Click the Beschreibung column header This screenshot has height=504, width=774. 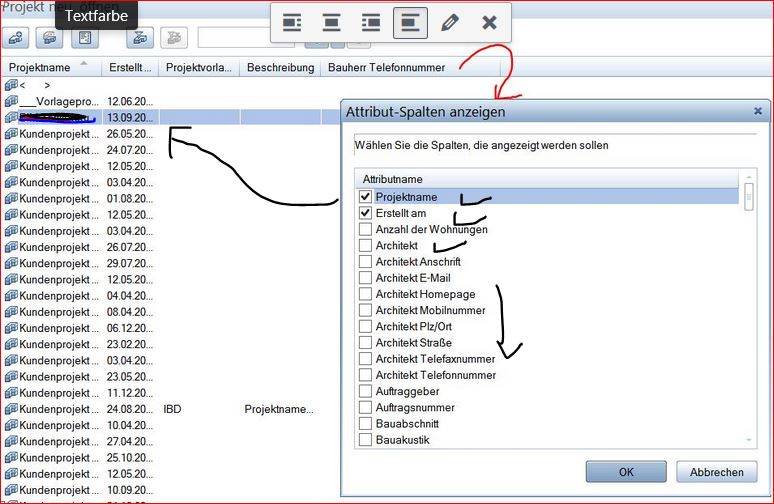point(278,67)
